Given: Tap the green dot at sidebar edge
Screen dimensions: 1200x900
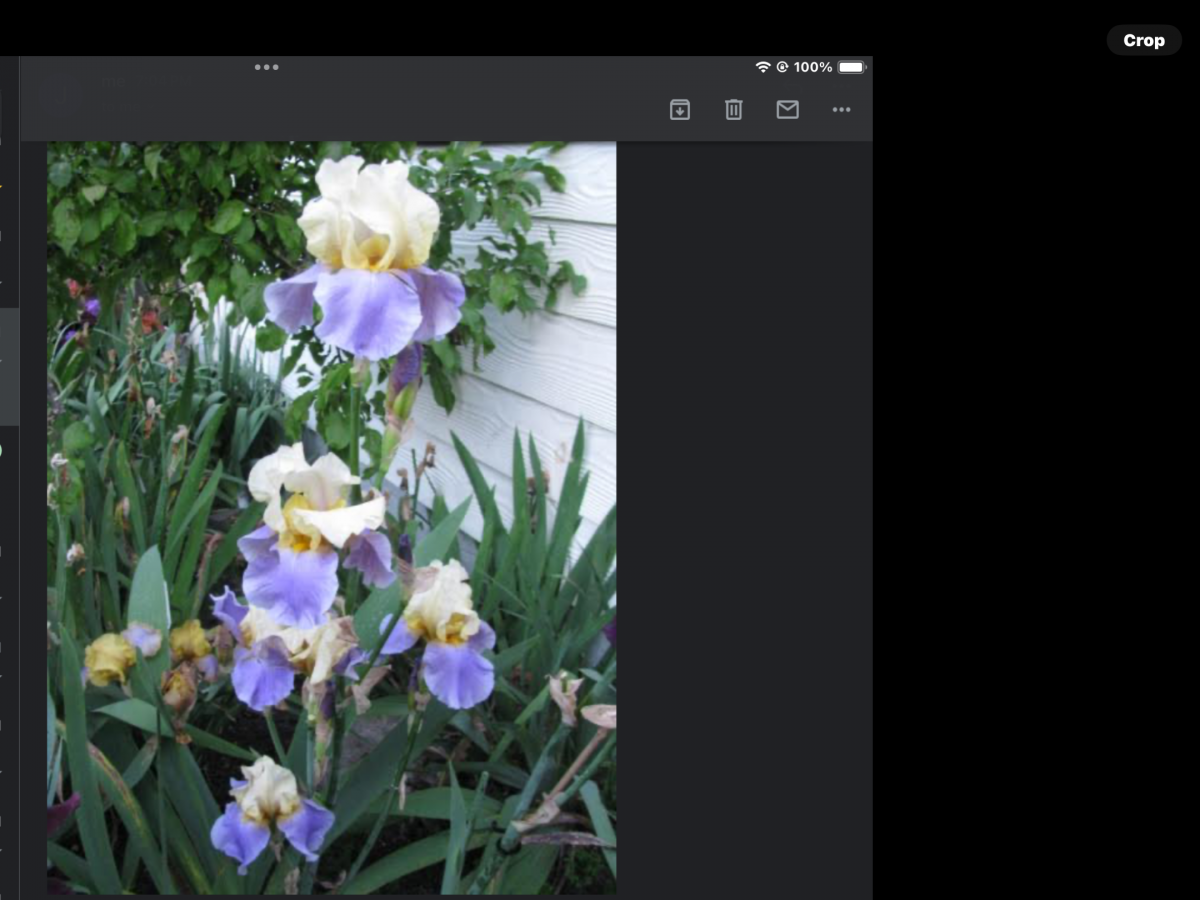Looking at the screenshot, I should pyautogui.click(x=1, y=451).
